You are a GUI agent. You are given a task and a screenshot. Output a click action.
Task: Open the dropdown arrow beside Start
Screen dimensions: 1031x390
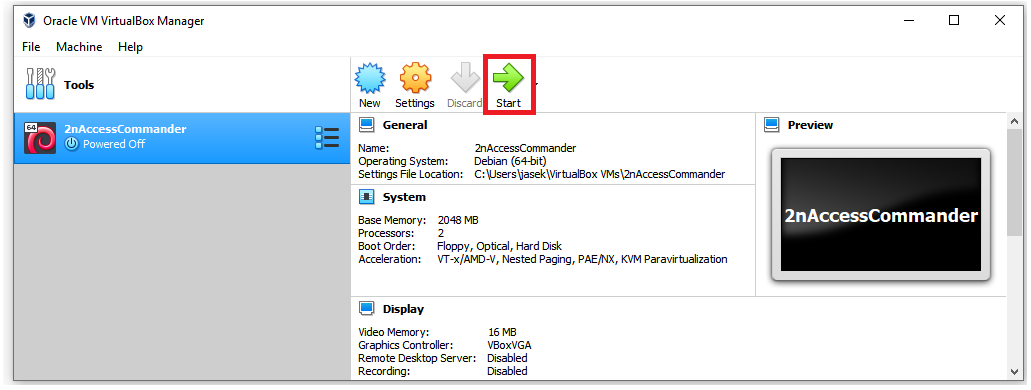pos(537,84)
